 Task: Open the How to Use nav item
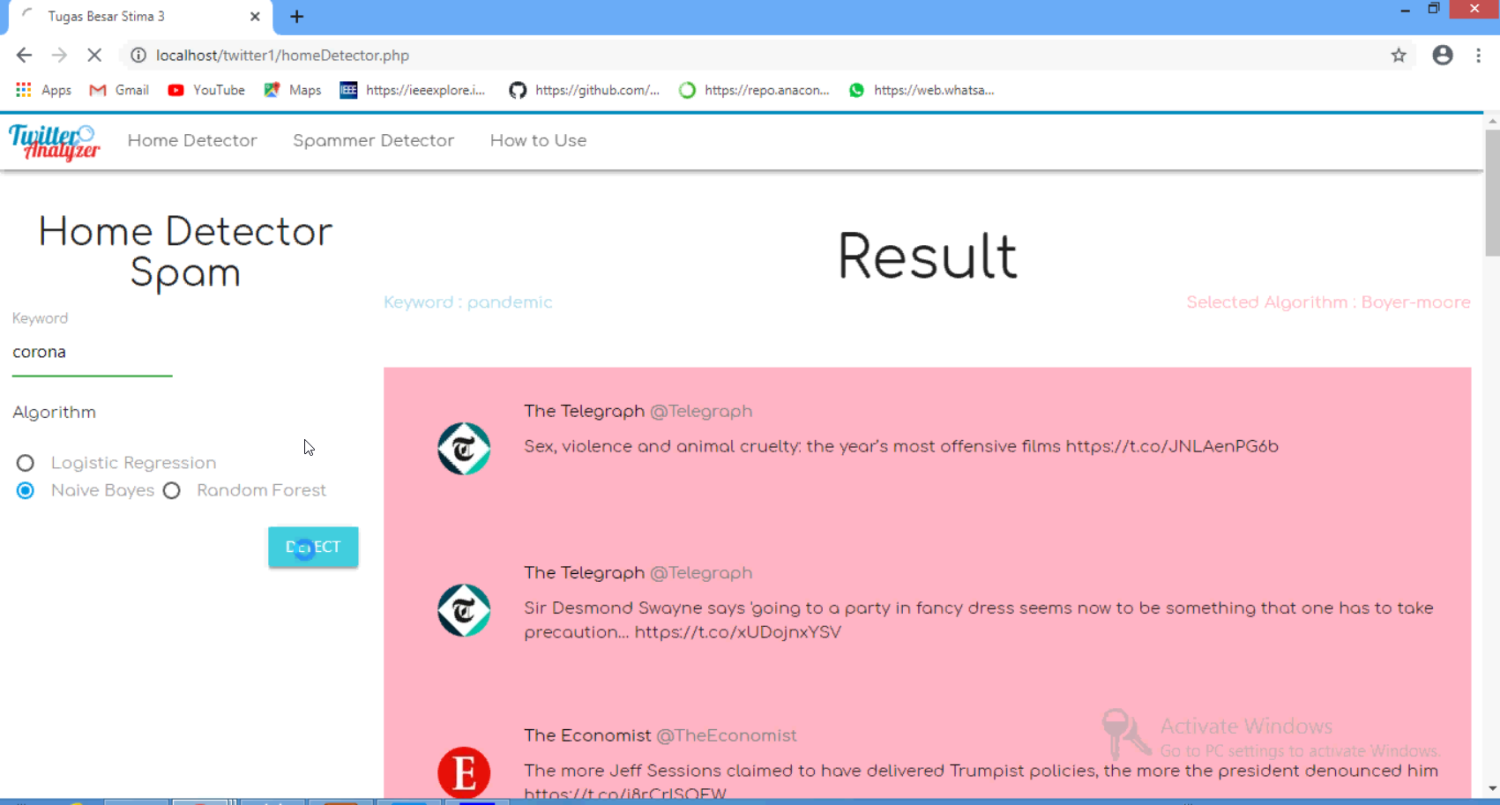(x=538, y=141)
